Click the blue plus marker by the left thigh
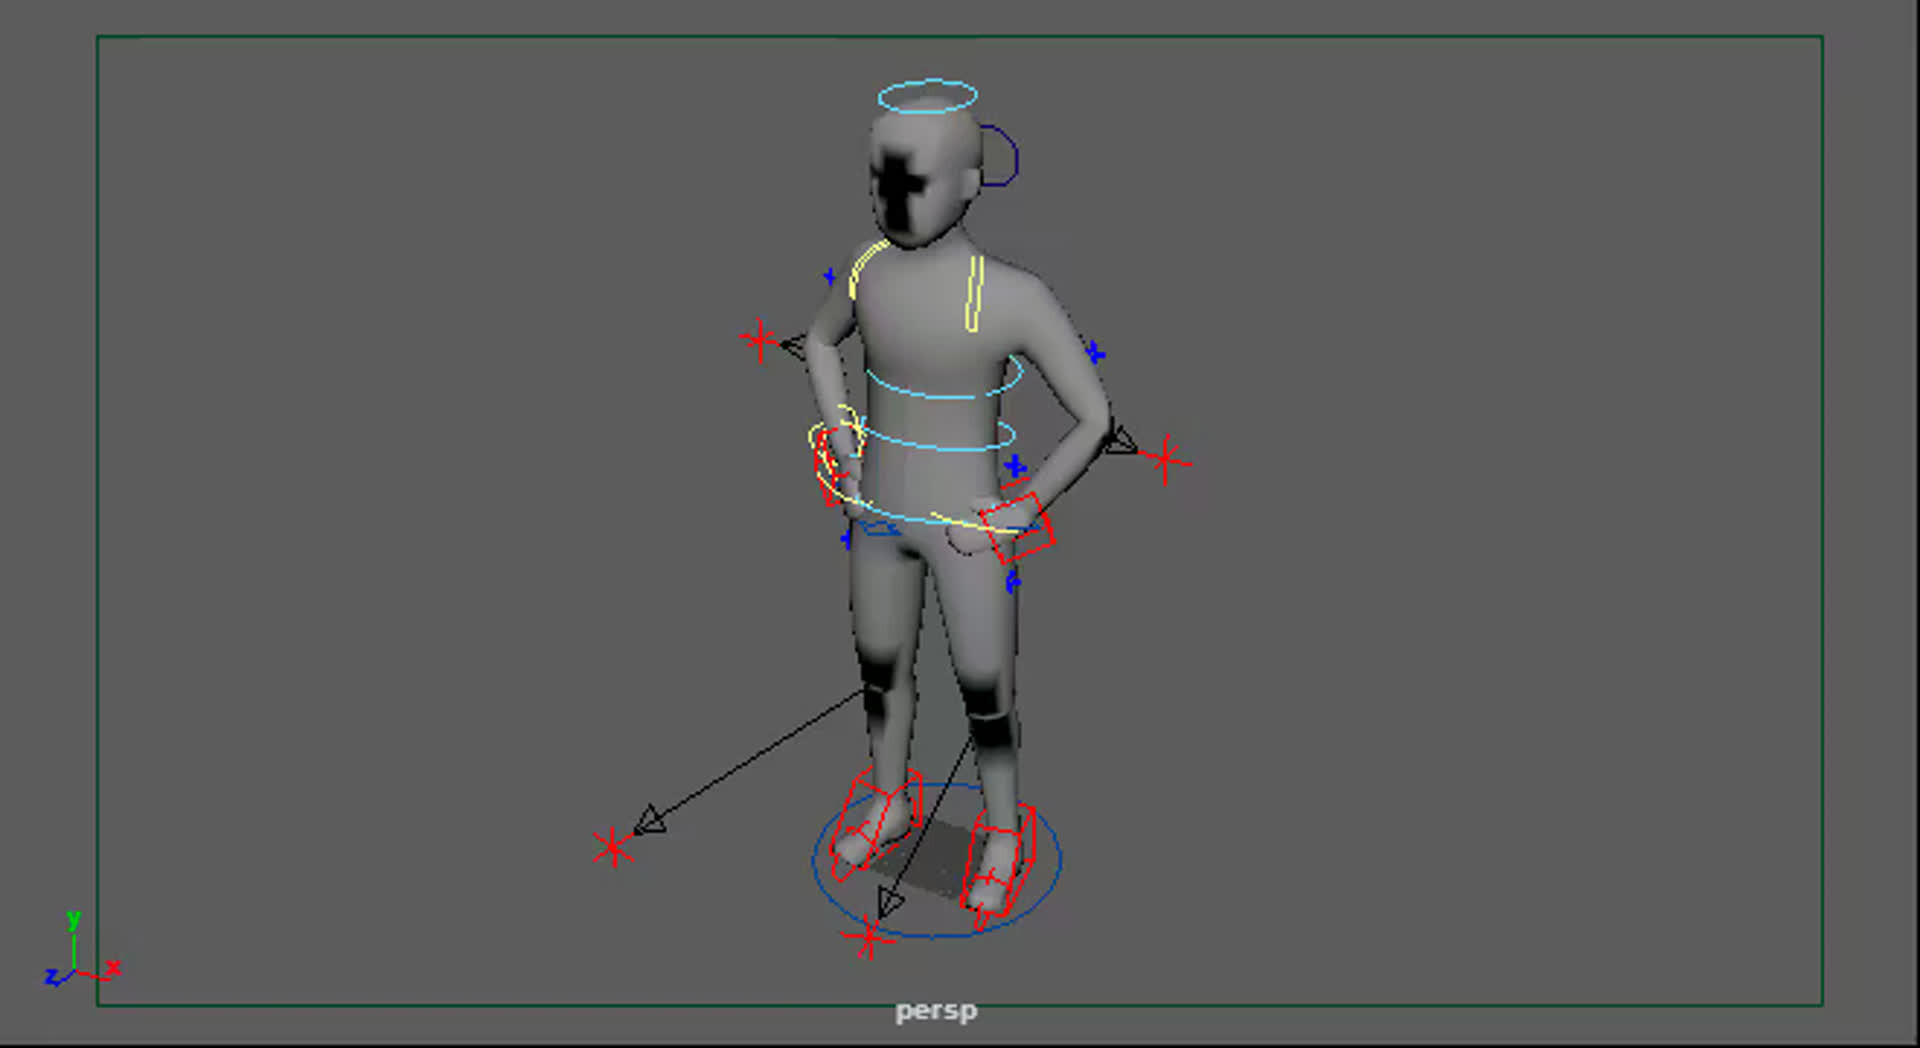 coord(845,538)
